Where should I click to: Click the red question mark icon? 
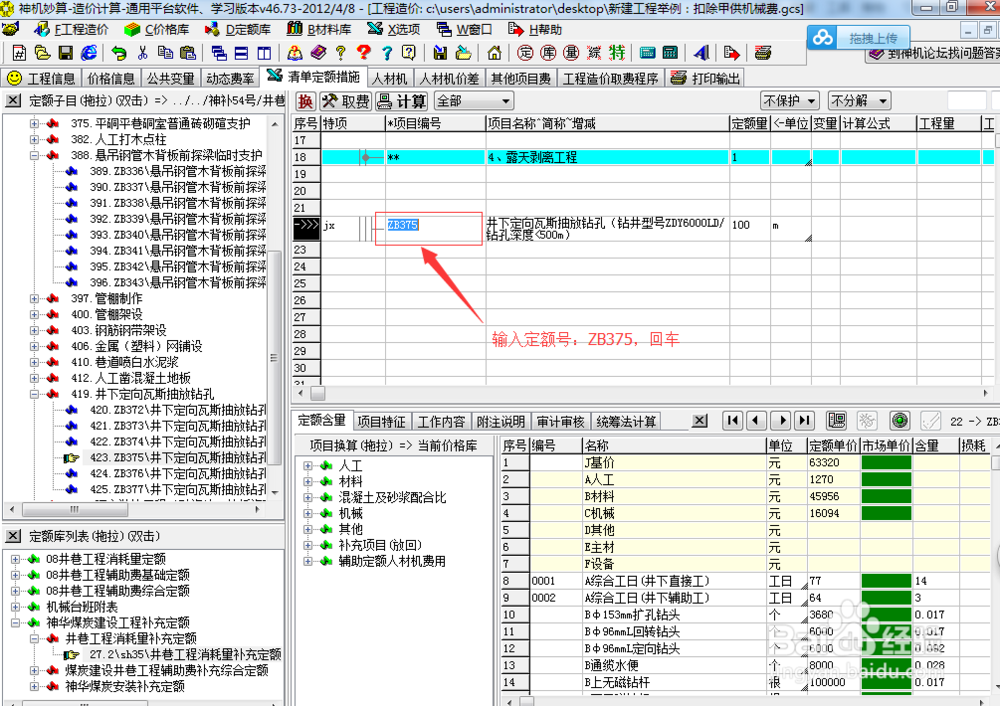point(364,53)
